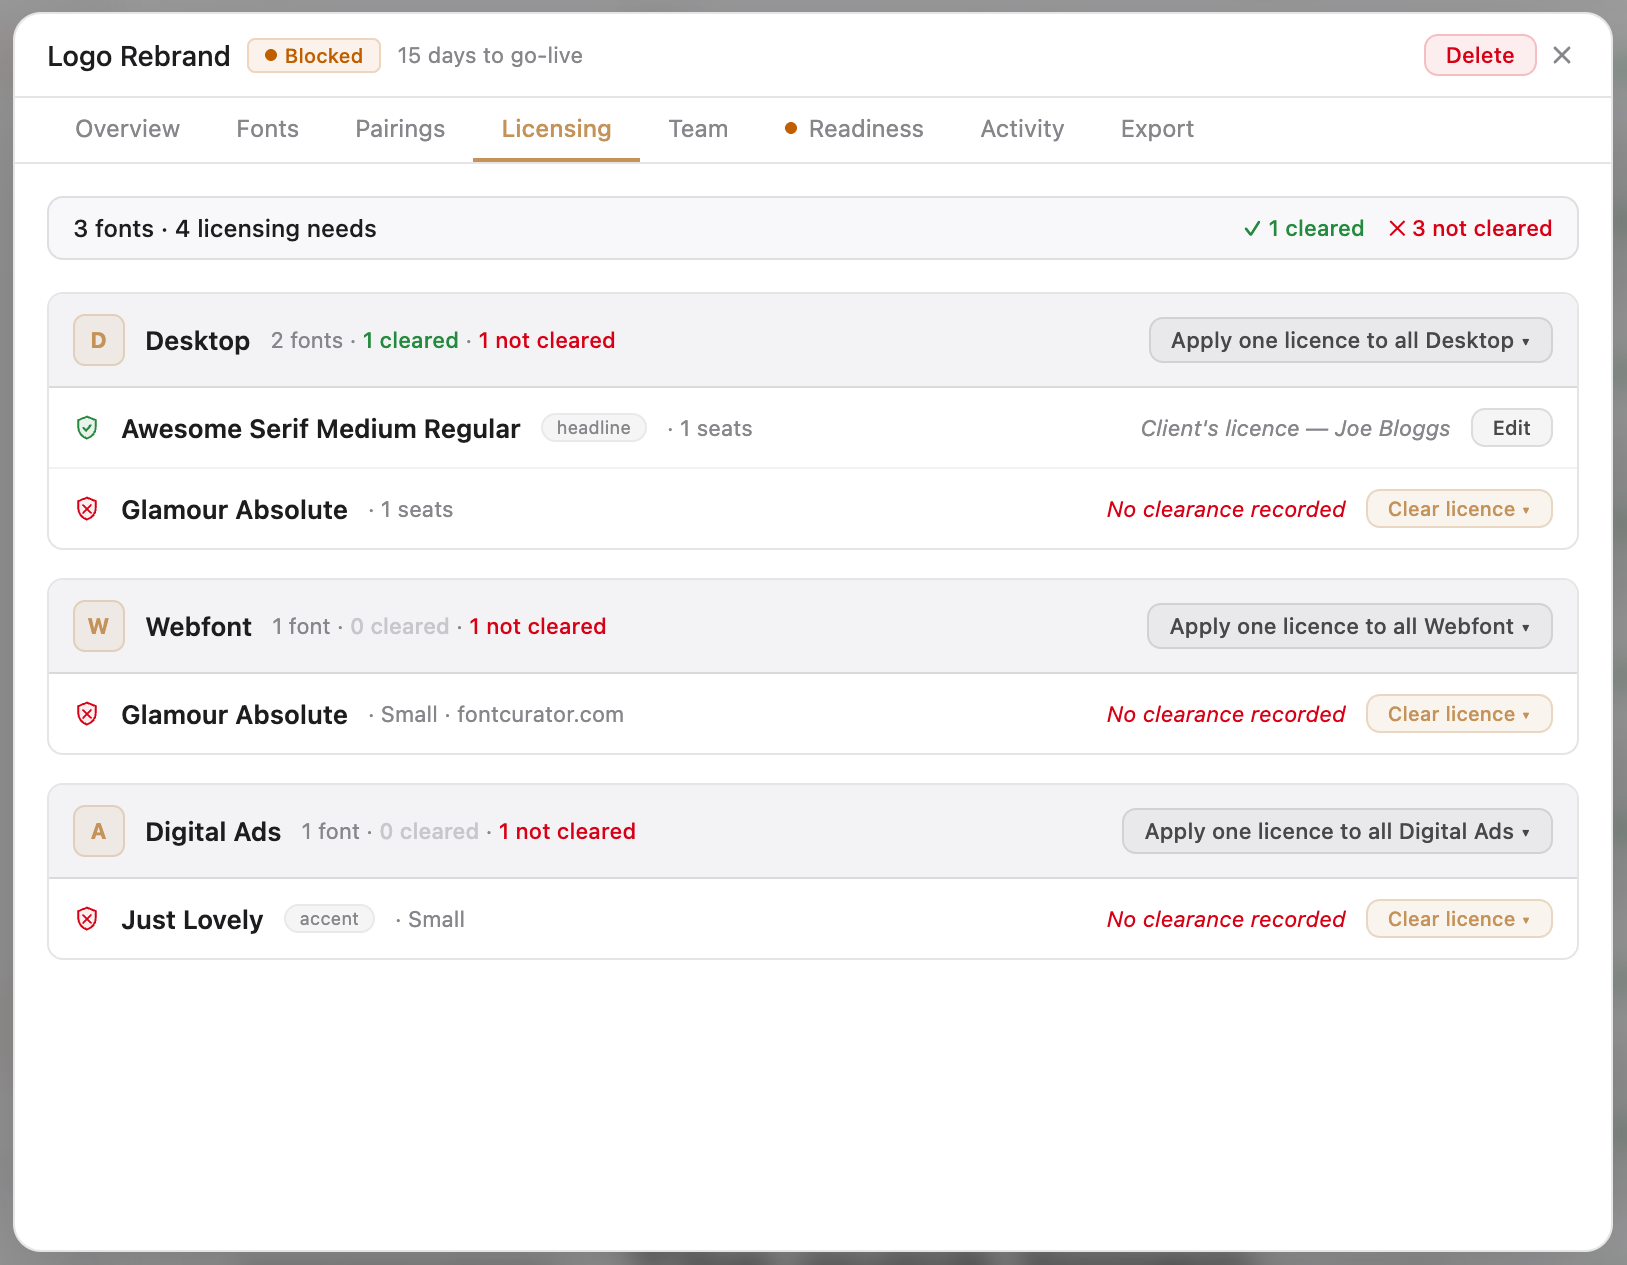Click the red shield icon on Webfont Glamour Absolute row

tap(87, 714)
